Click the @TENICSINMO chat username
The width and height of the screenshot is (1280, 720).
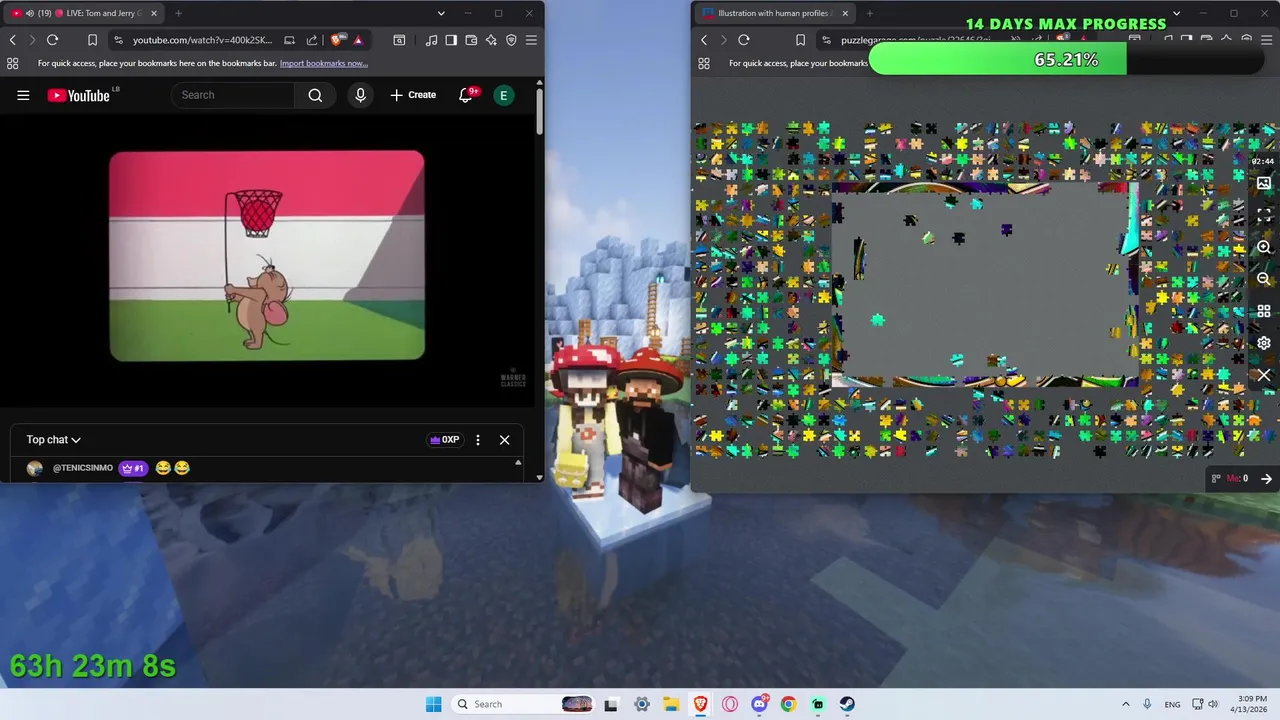83,468
